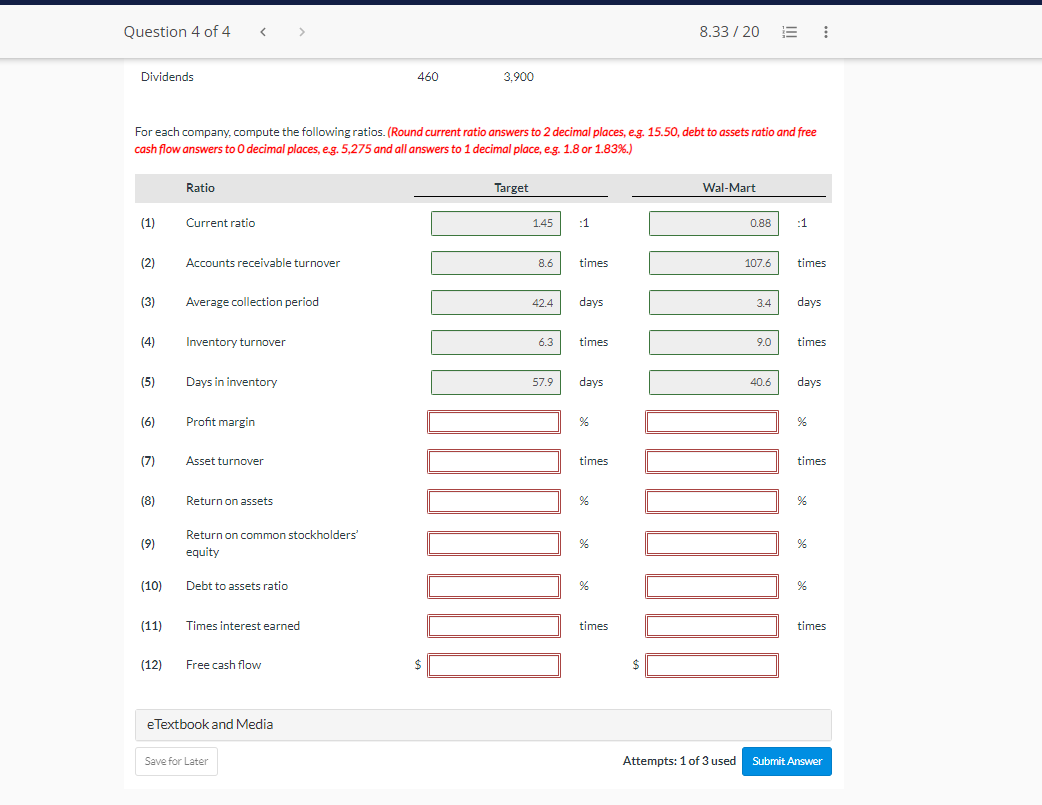1042x805 pixels.
Task: Click Target debt to assets ratio input
Action: point(494,586)
